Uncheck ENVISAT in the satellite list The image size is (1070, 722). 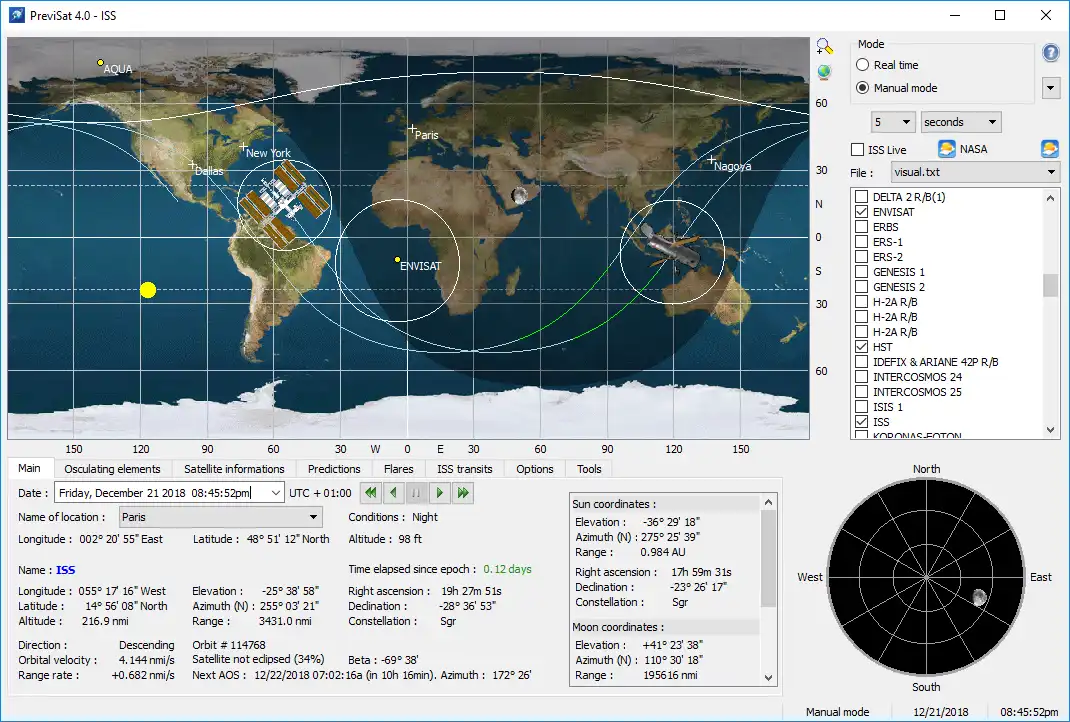[862, 212]
